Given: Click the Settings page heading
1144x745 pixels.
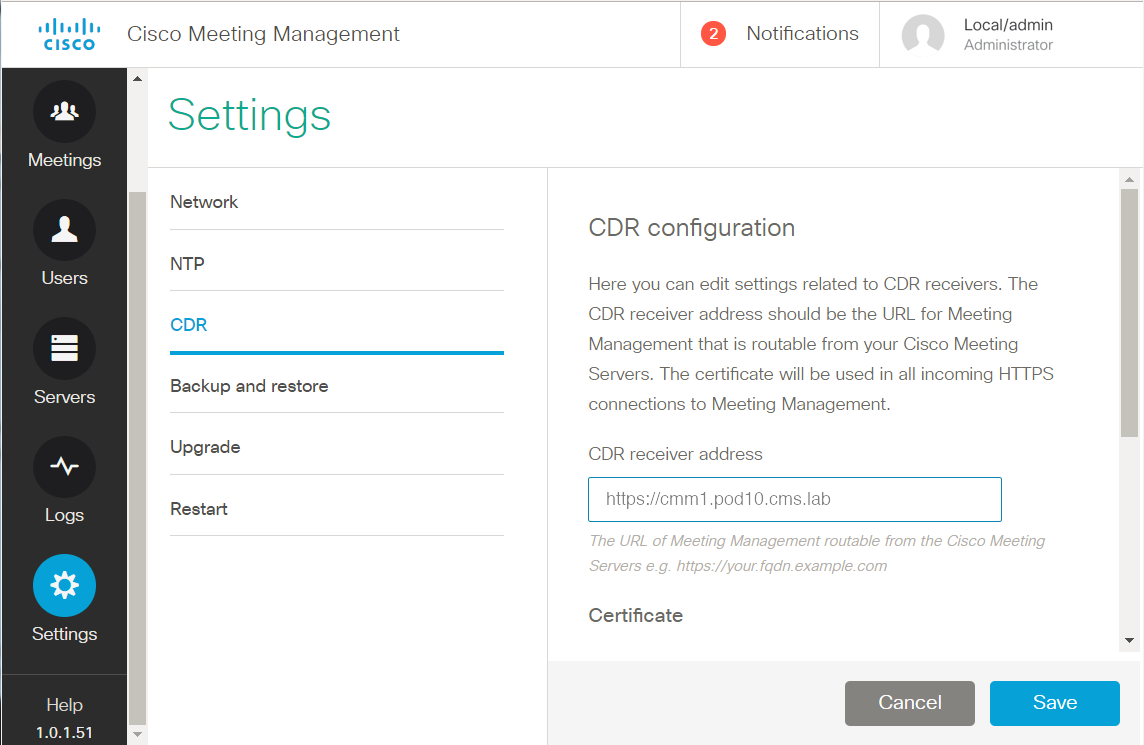Looking at the screenshot, I should [250, 115].
